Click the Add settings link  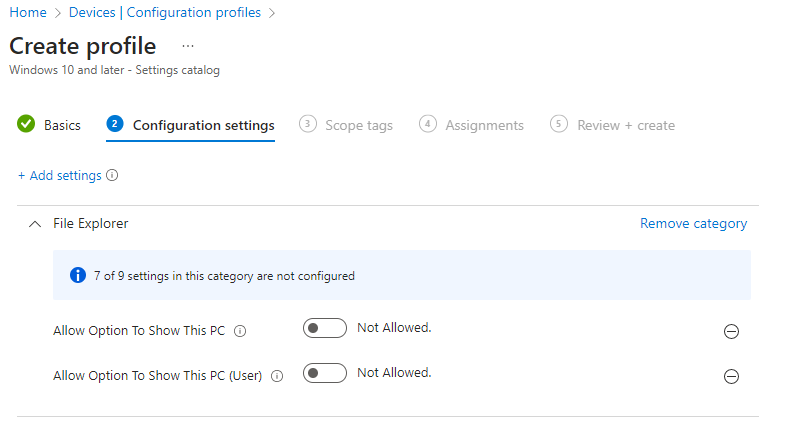tap(60, 176)
